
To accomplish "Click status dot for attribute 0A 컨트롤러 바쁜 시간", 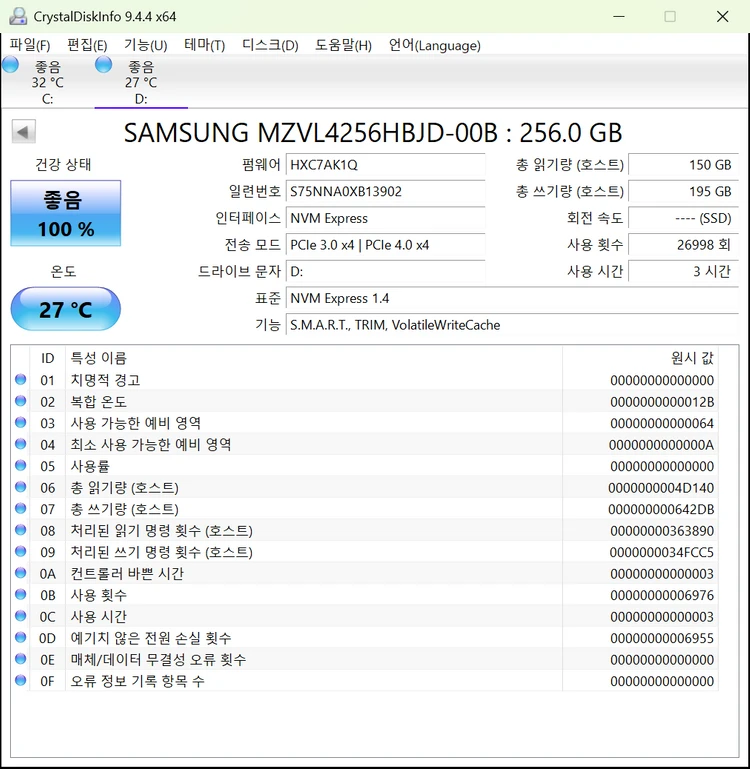I will pos(21,572).
